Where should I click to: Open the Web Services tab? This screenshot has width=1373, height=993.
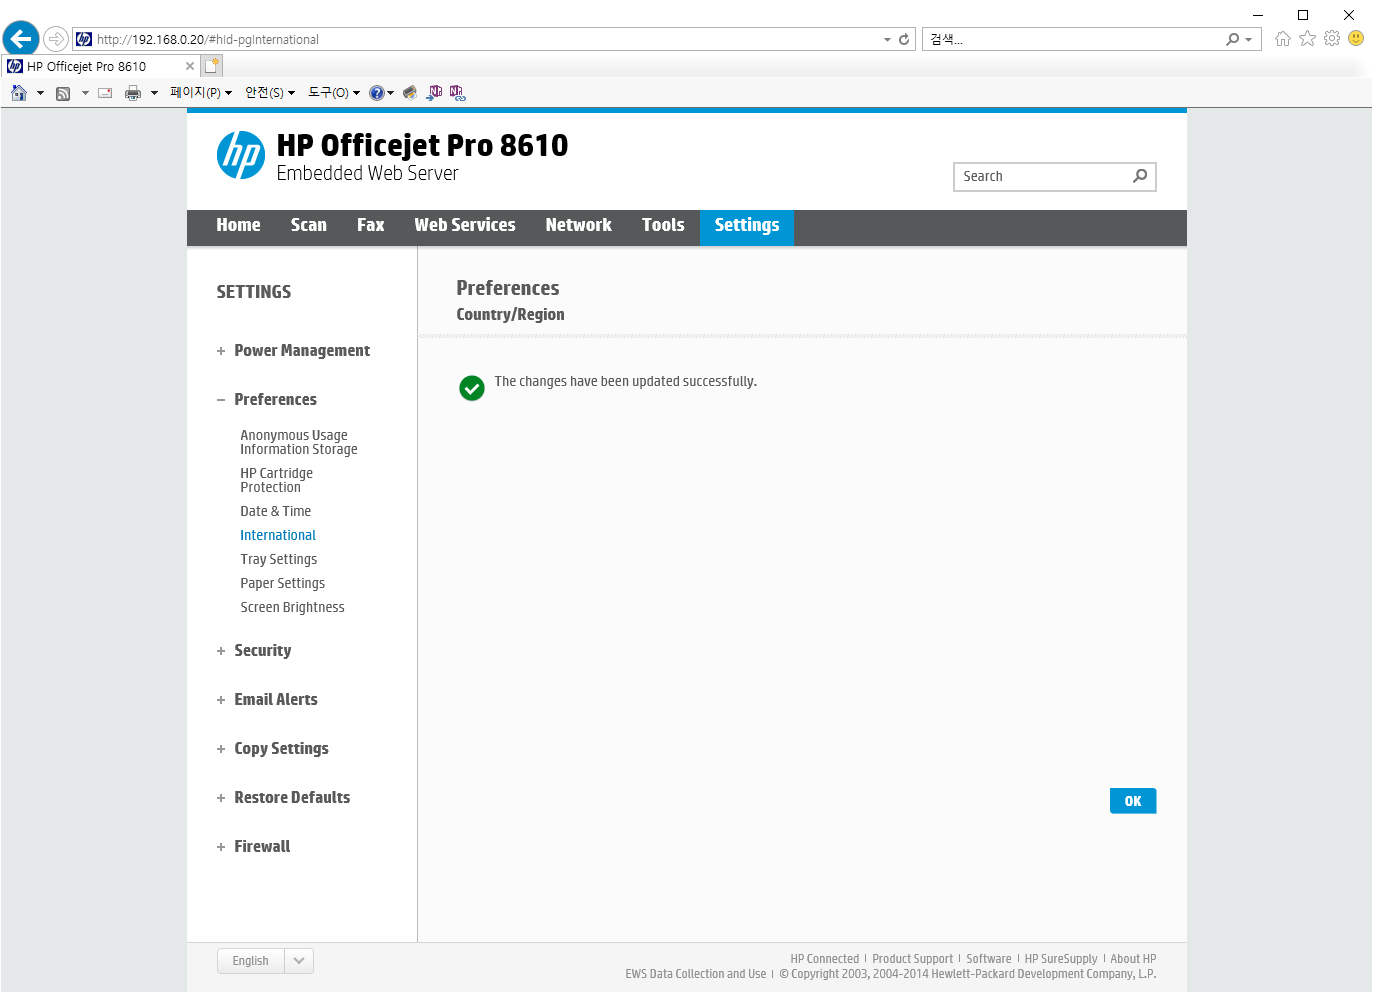tap(465, 226)
